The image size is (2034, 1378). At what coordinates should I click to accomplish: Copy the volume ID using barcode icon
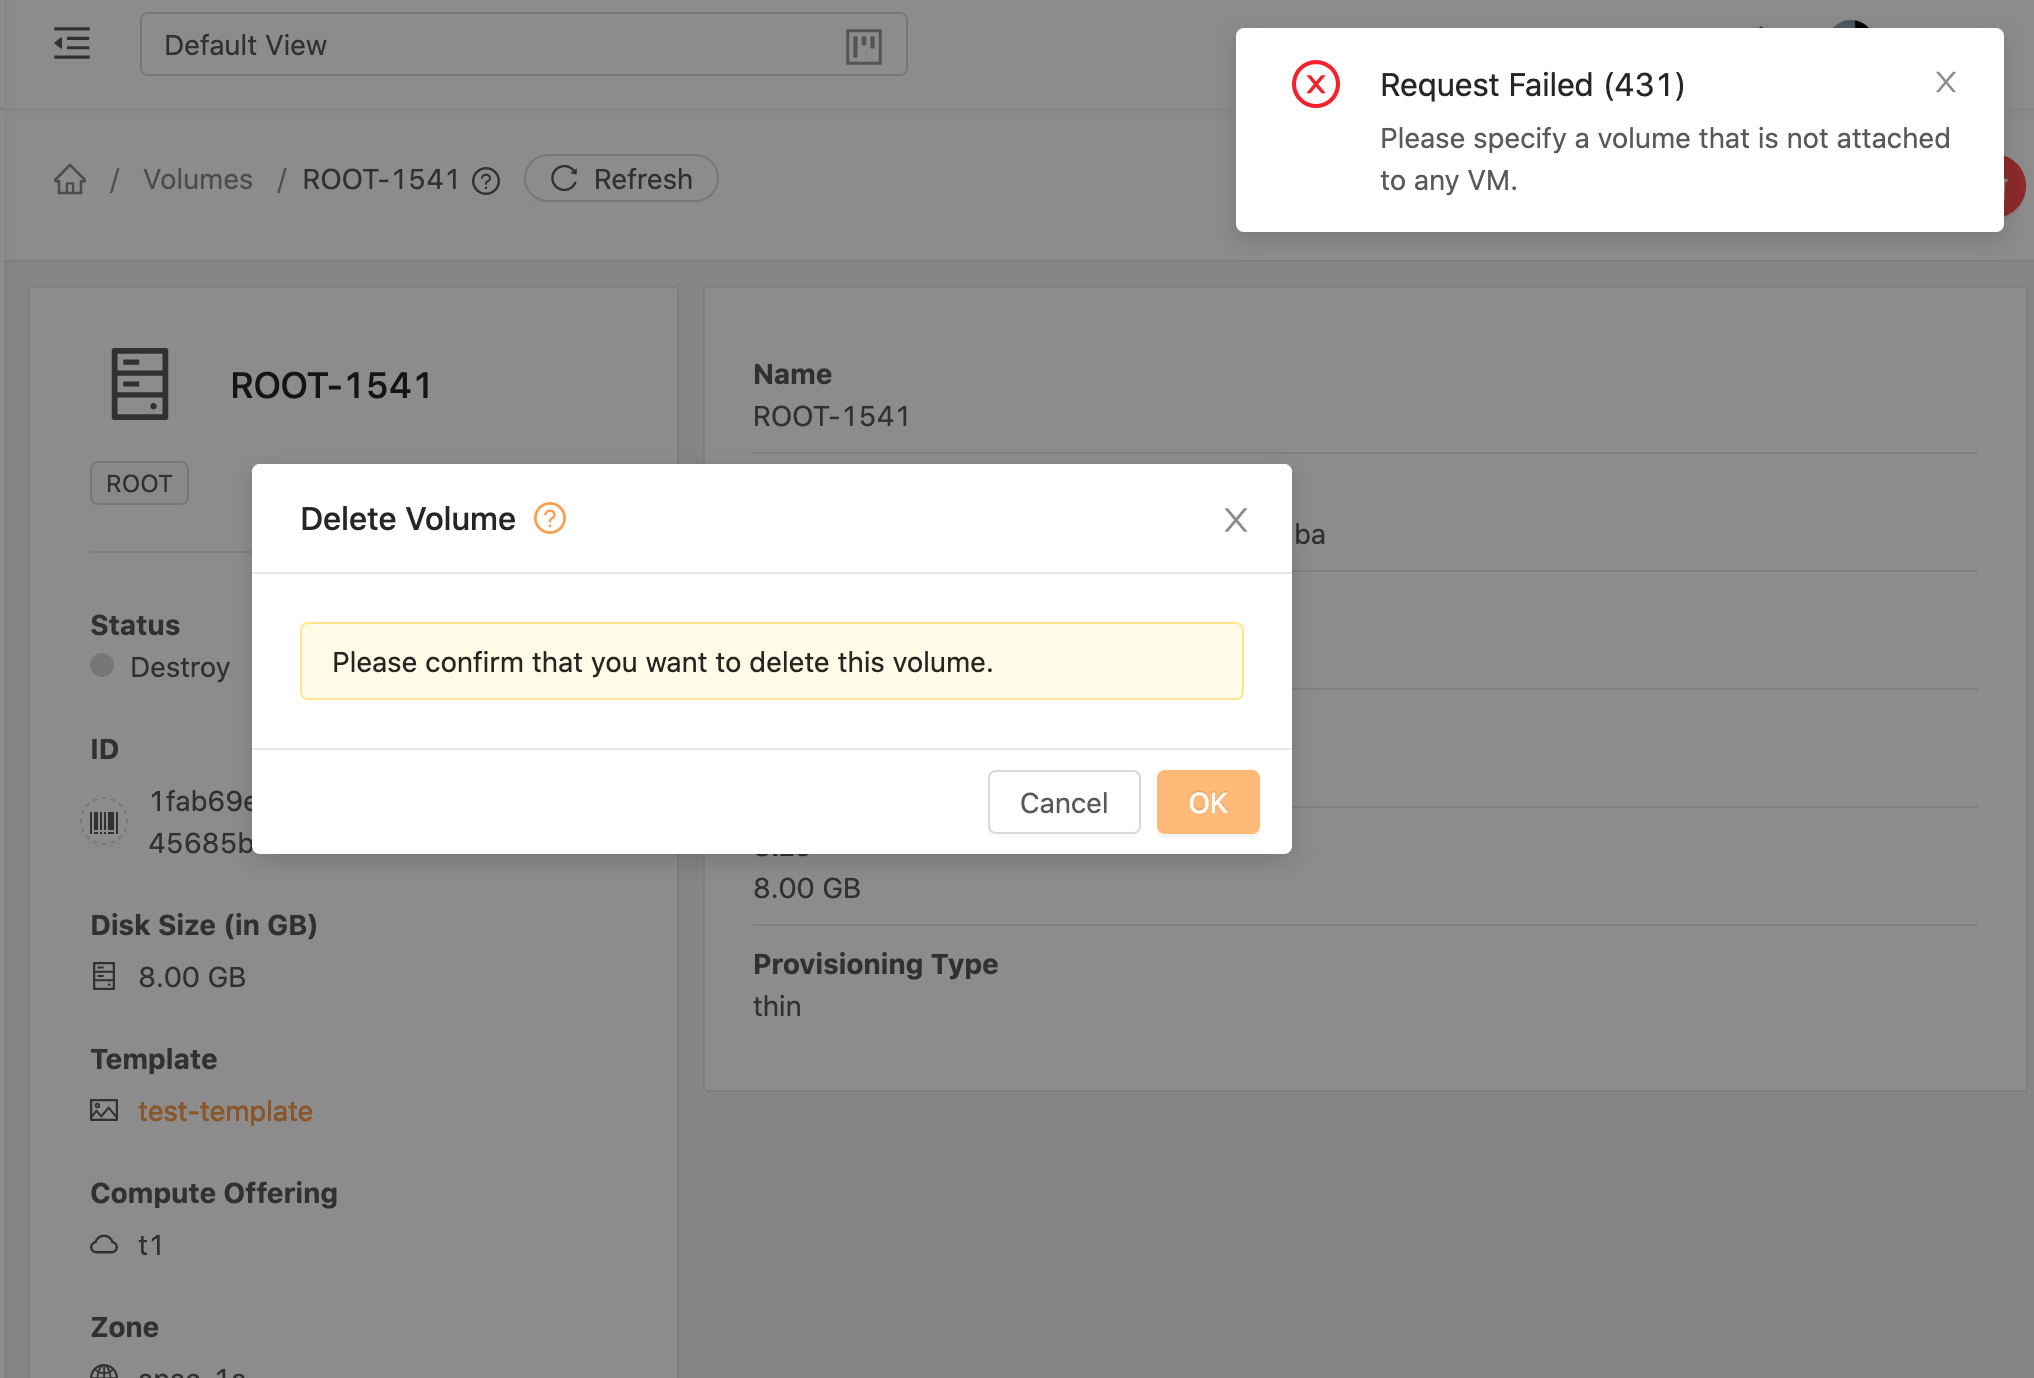point(103,821)
